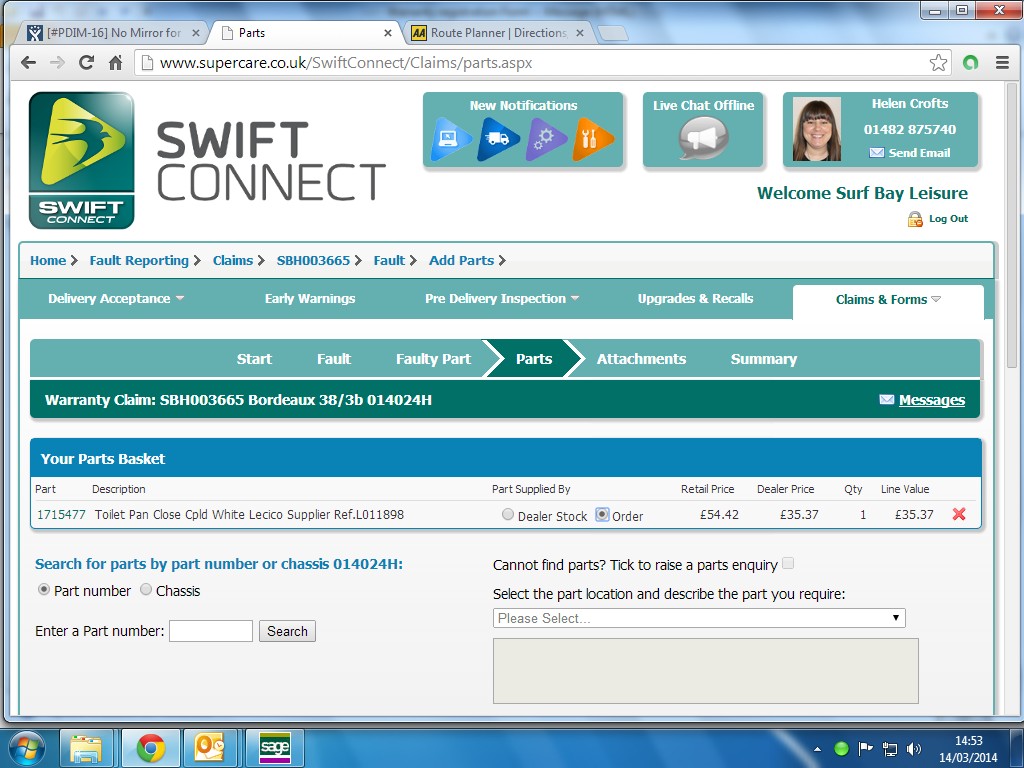Select Chassis search option
This screenshot has width=1024, height=768.
tap(146, 590)
